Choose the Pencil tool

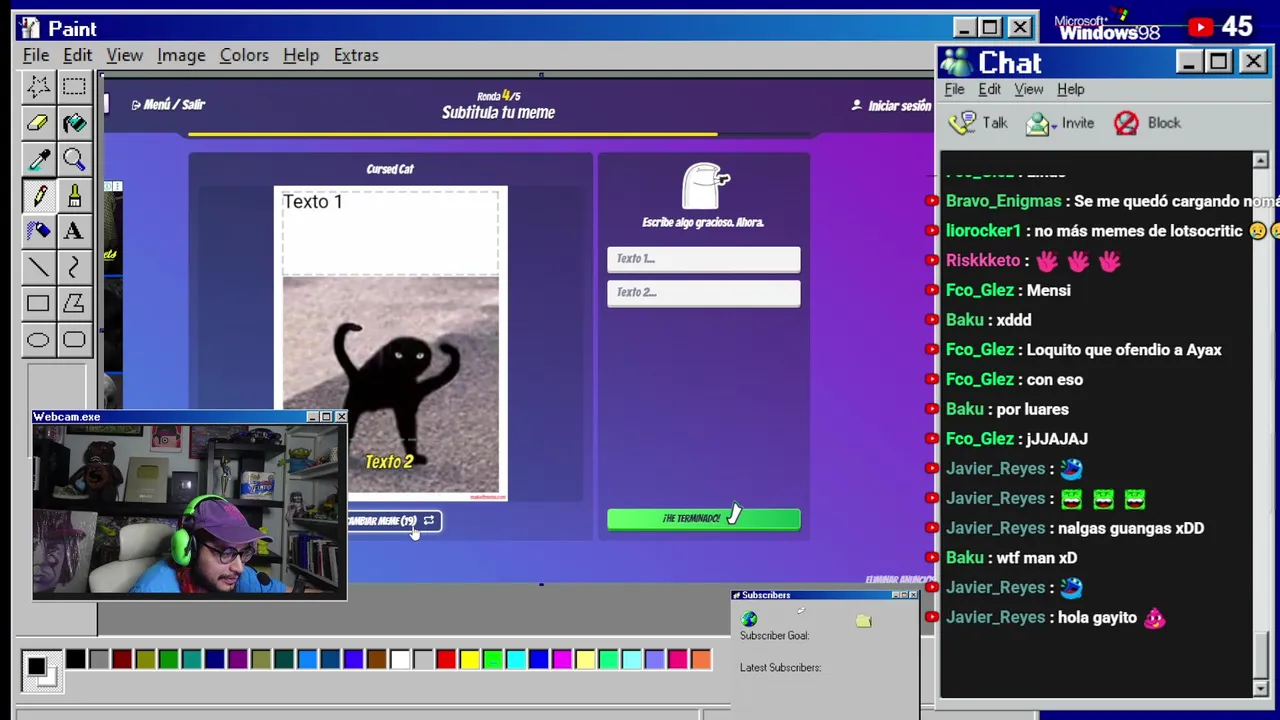click(38, 195)
